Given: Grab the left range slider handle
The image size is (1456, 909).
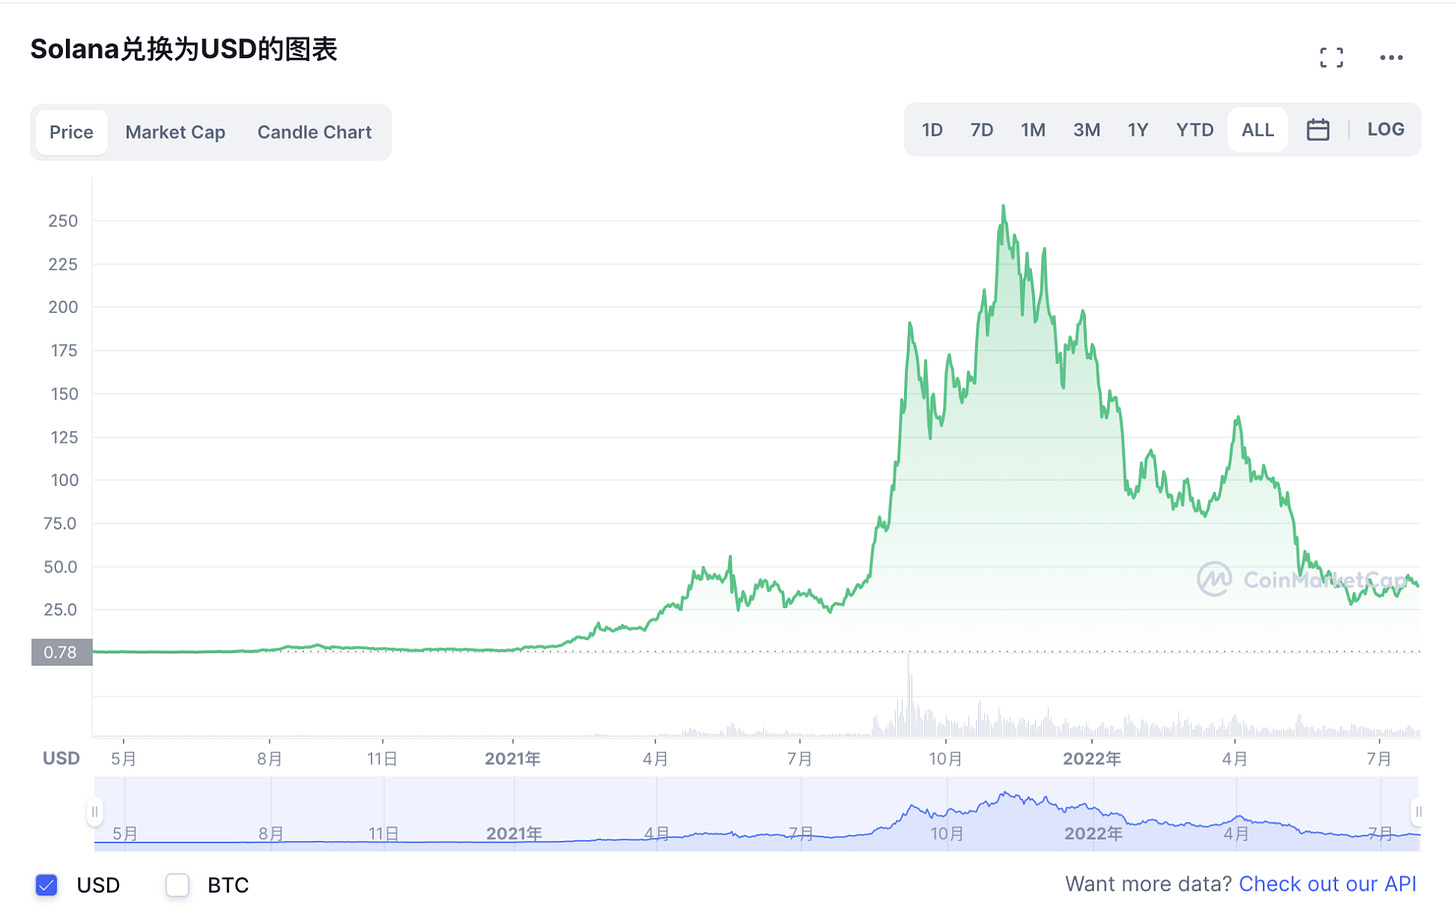Looking at the screenshot, I should click(94, 812).
